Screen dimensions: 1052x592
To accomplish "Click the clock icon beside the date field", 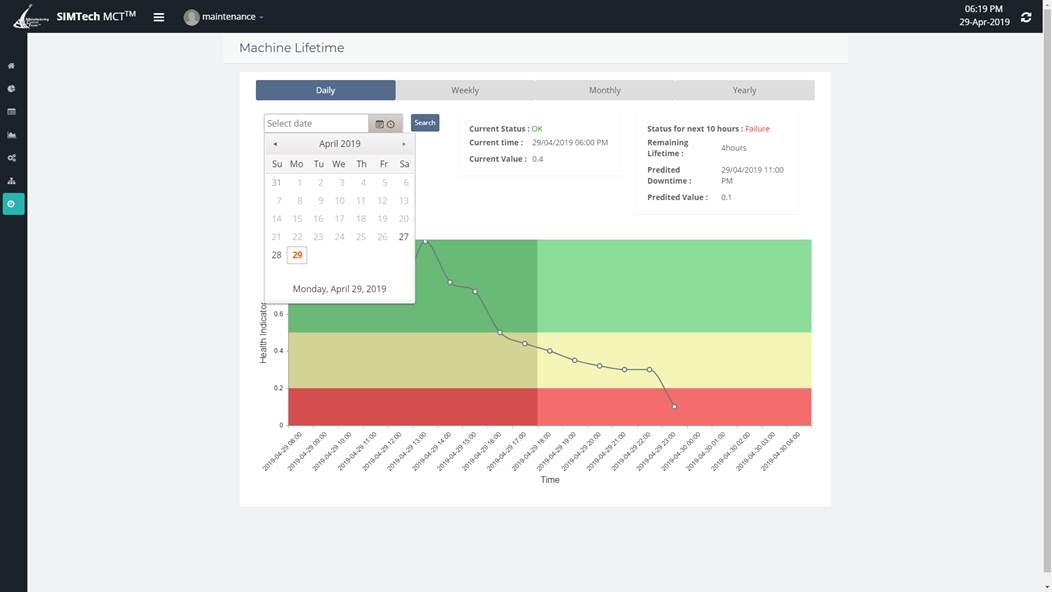I will [390, 124].
